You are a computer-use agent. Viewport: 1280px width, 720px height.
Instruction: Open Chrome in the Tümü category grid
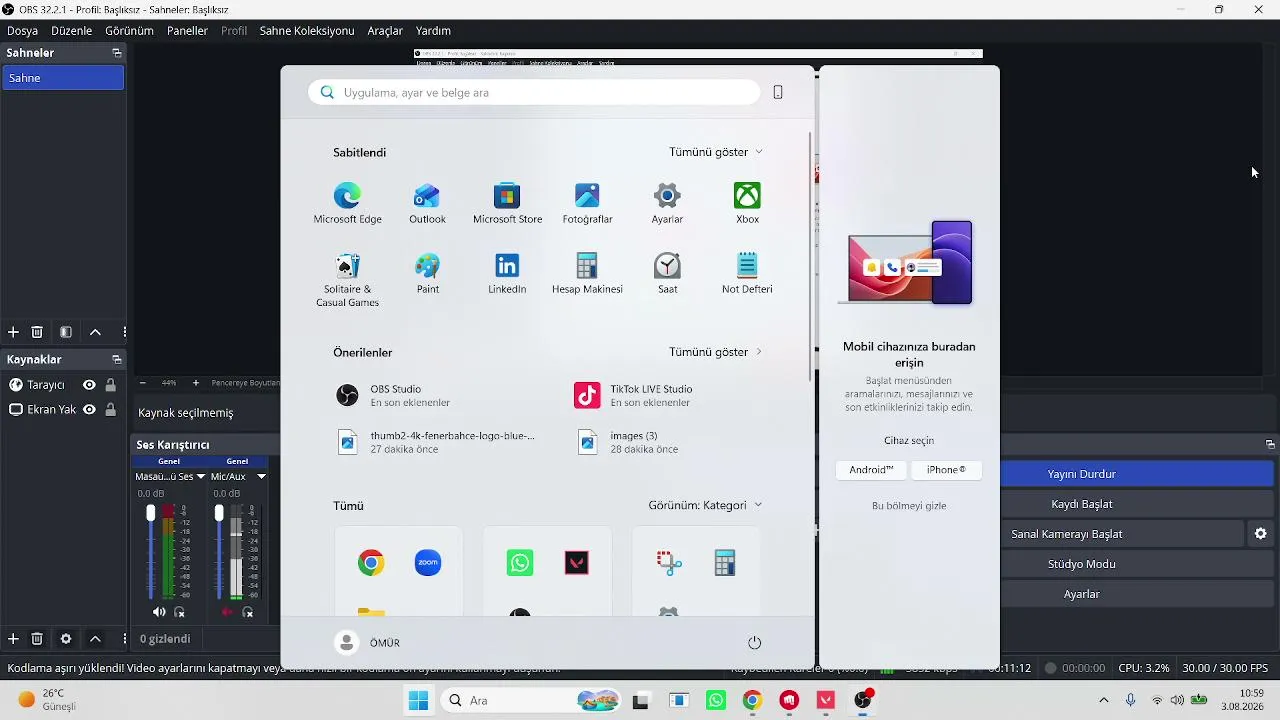(371, 563)
